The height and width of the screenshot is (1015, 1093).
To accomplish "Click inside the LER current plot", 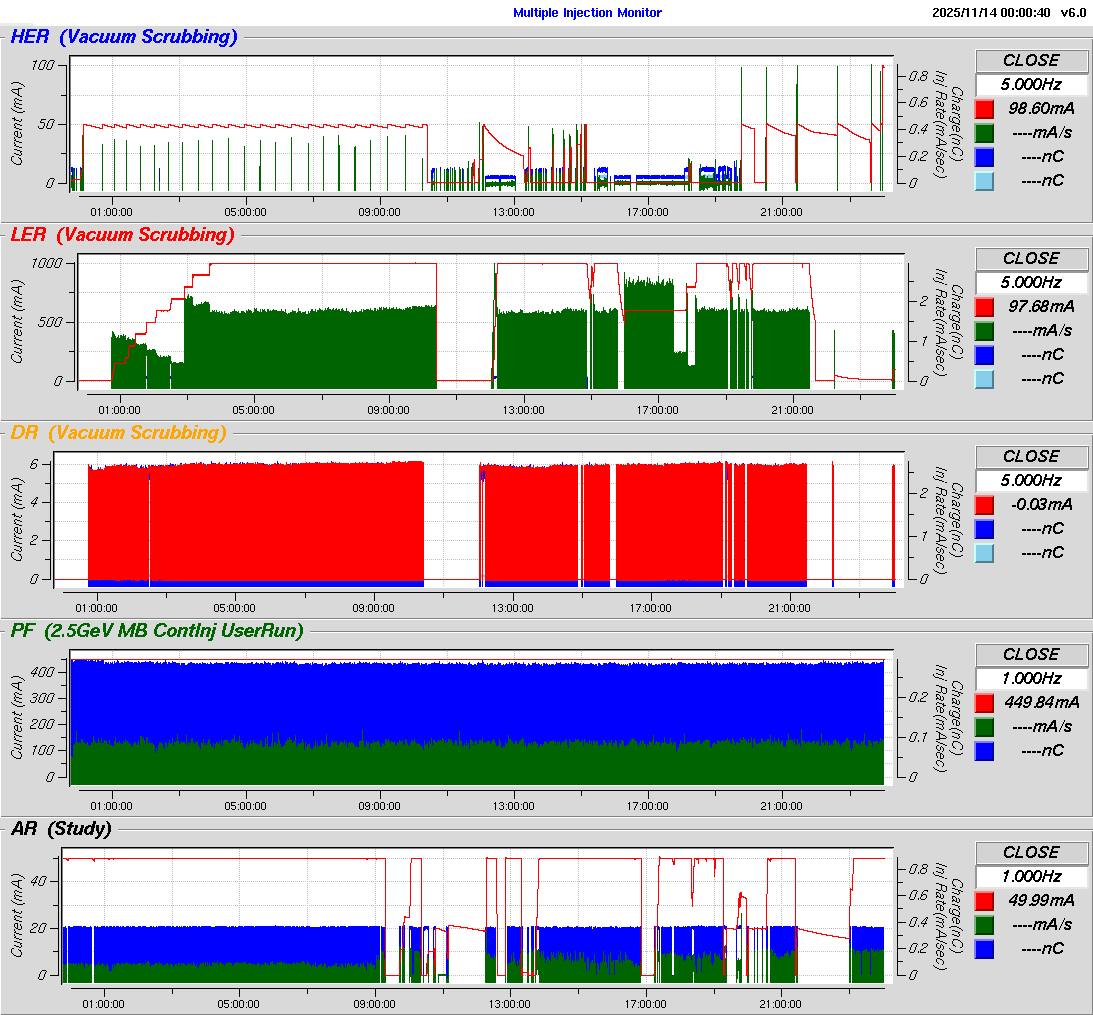I will (x=491, y=322).
